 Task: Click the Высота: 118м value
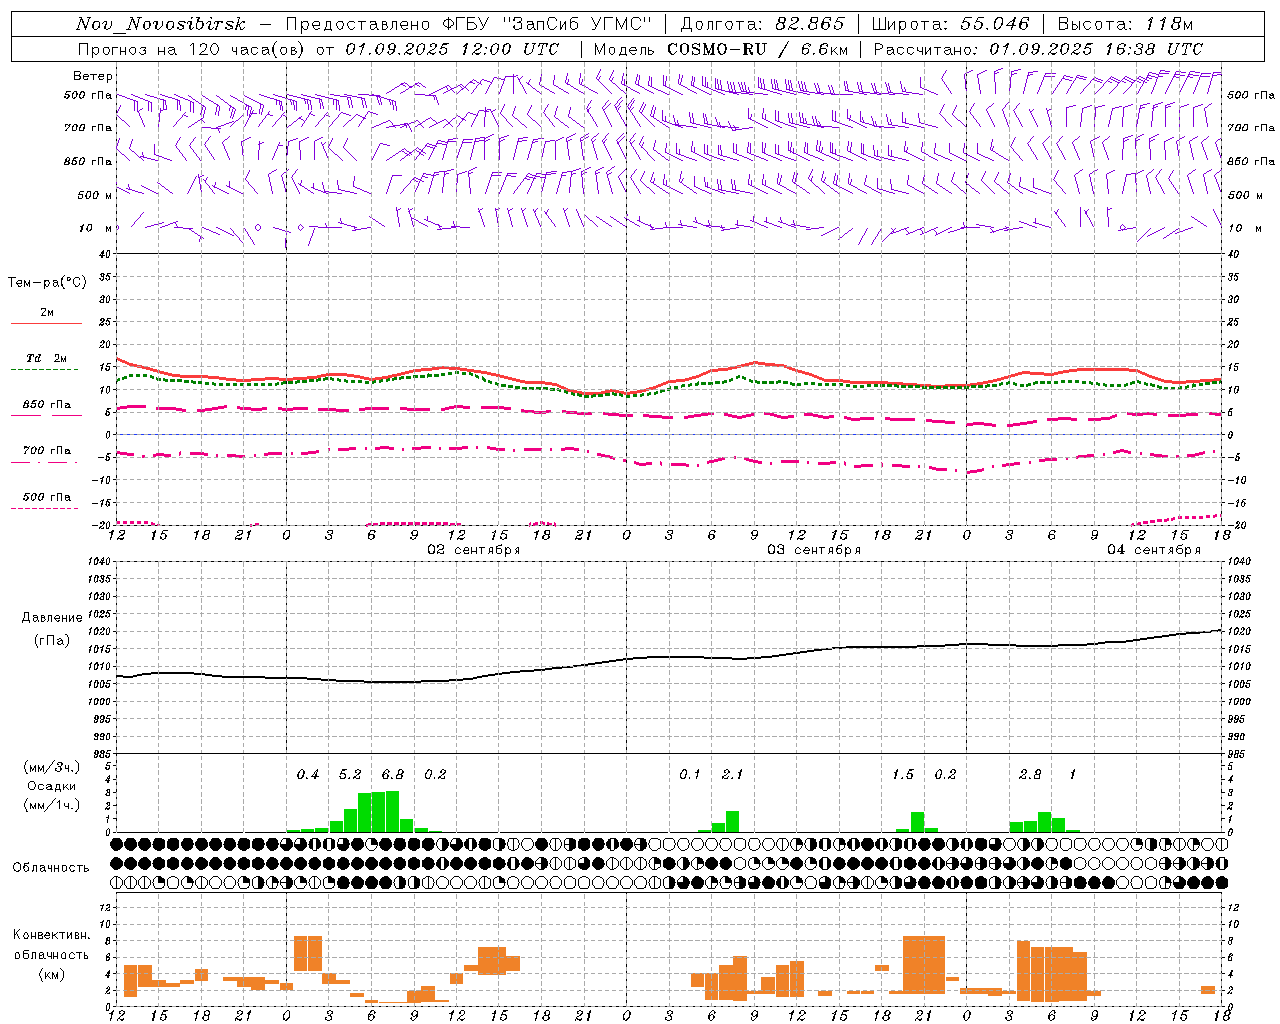[x=1126, y=24]
